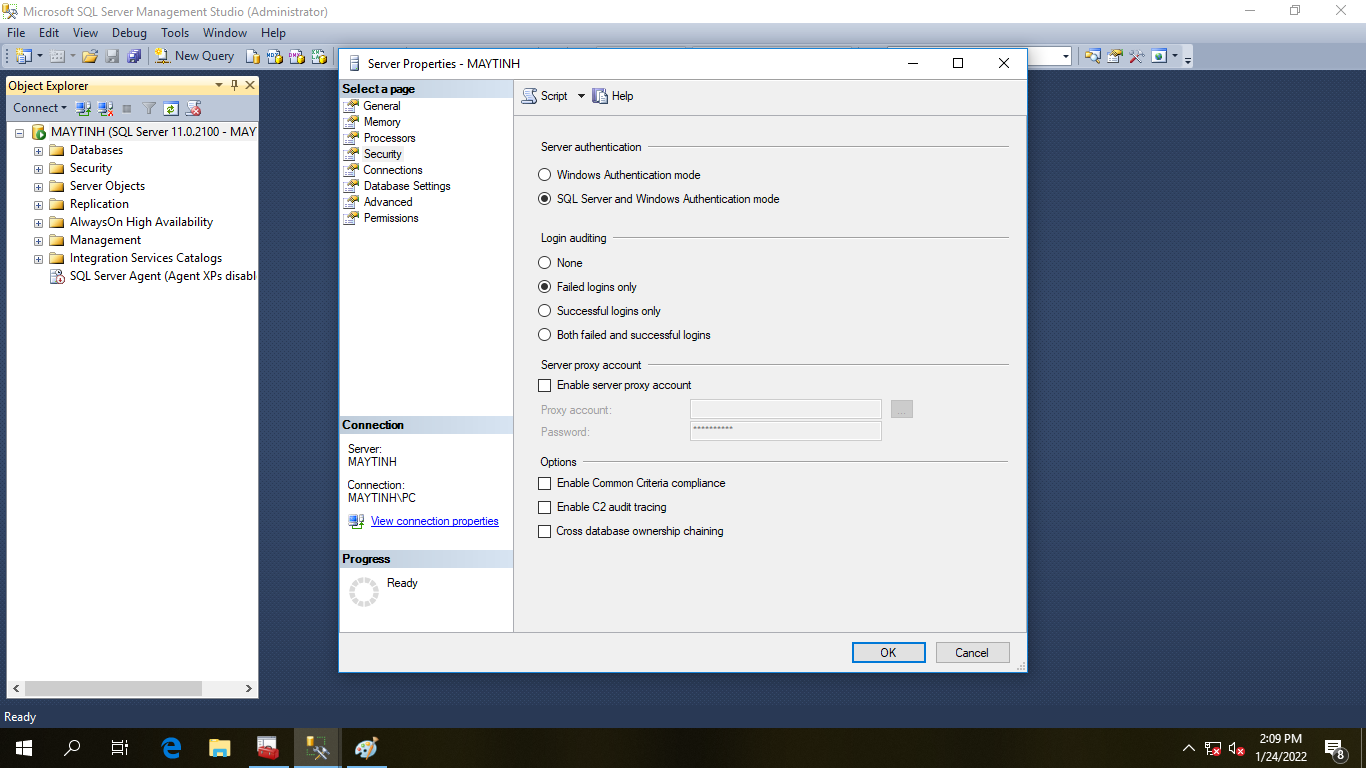
Task: Click the OK button
Action: tap(888, 652)
